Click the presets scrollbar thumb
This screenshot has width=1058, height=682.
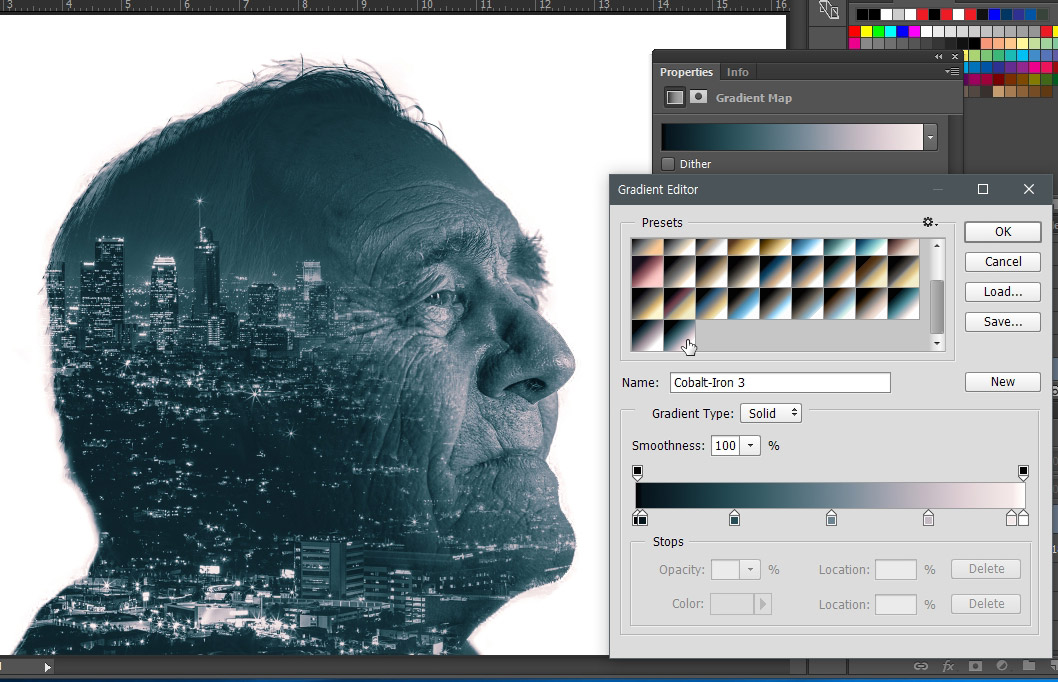click(937, 307)
